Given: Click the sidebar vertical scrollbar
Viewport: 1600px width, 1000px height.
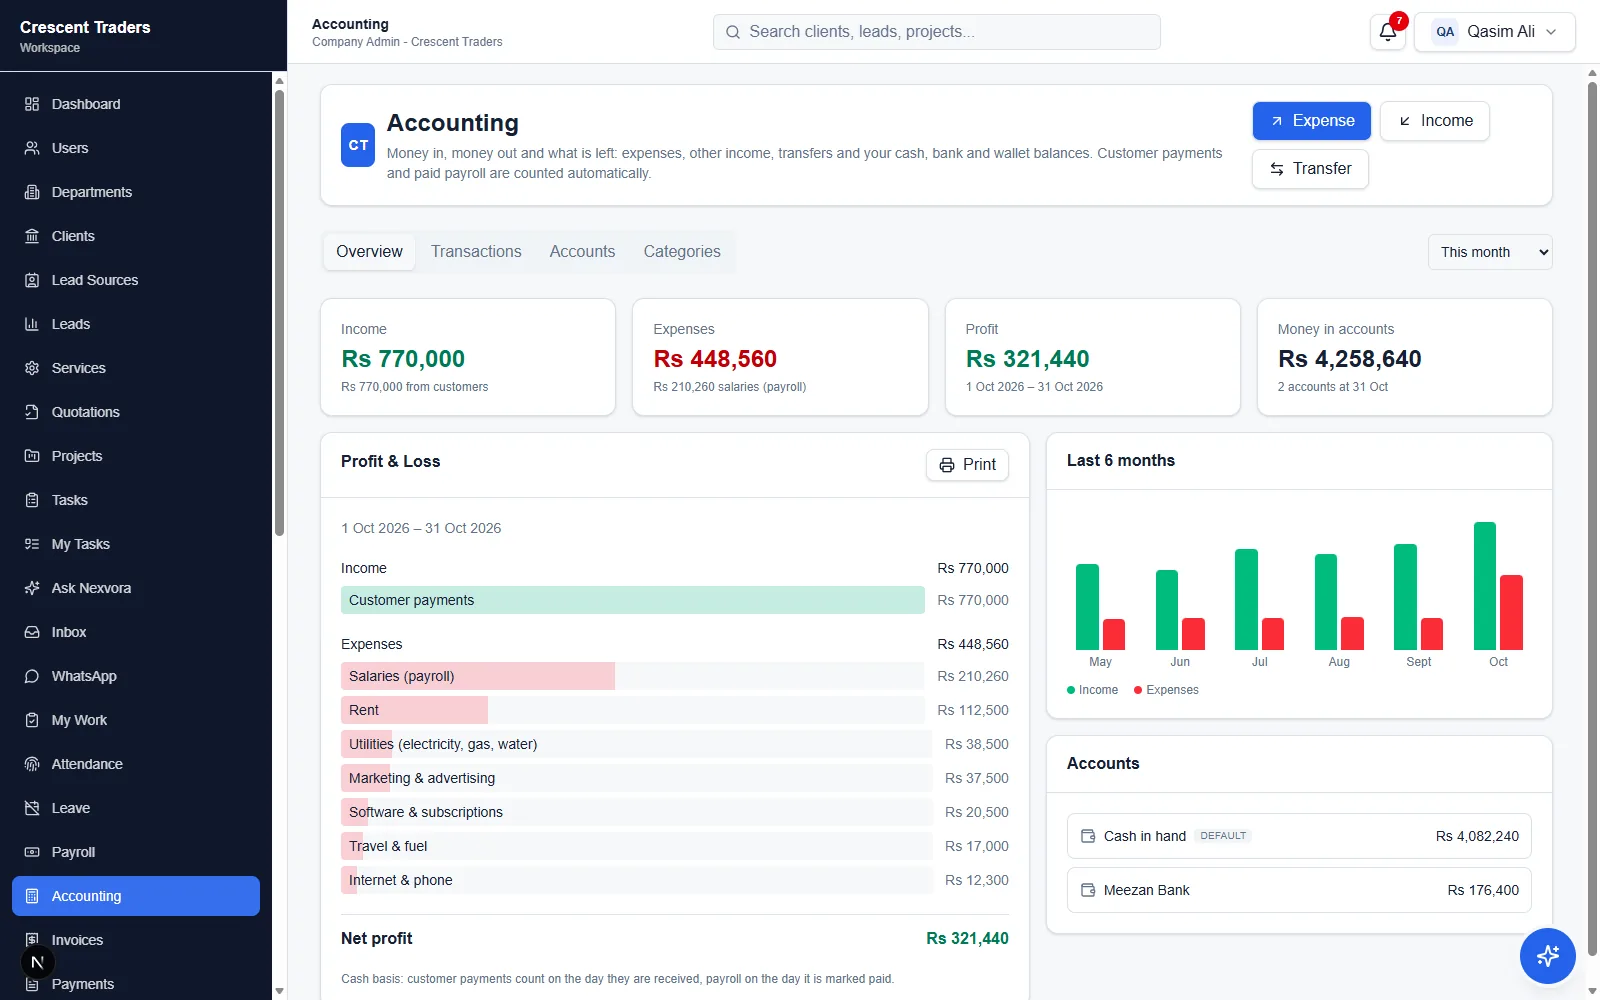Looking at the screenshot, I should pyautogui.click(x=279, y=312).
